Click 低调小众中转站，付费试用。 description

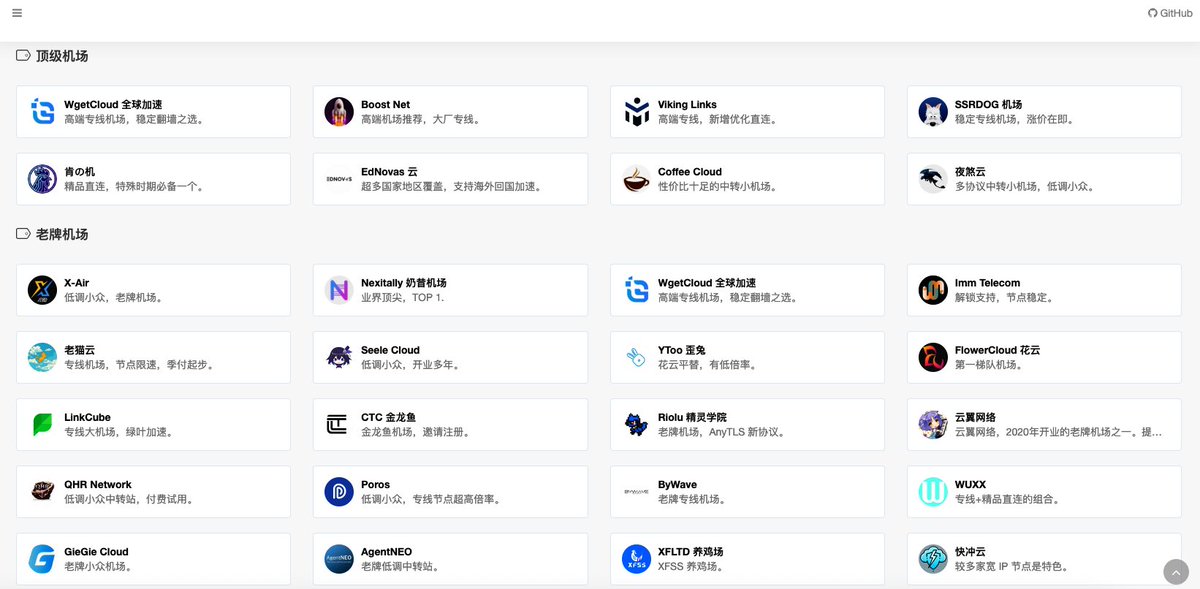click(129, 499)
